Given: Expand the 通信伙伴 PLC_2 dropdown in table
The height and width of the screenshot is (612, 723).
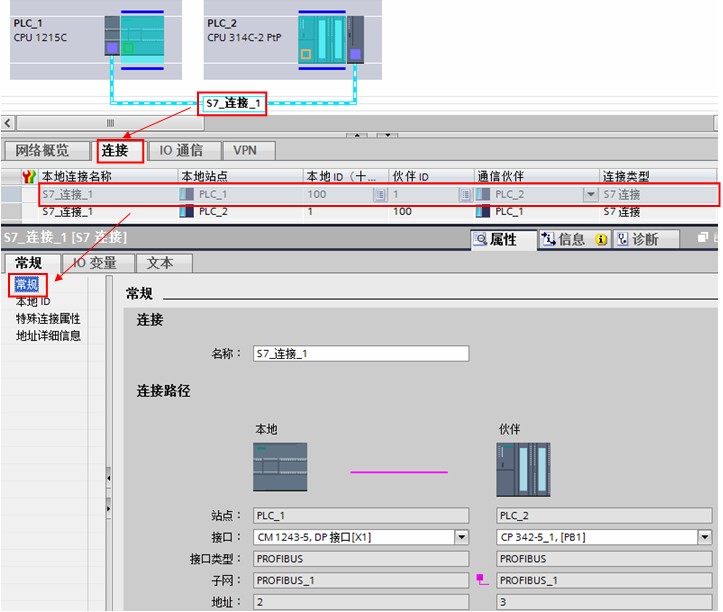Looking at the screenshot, I should (590, 194).
